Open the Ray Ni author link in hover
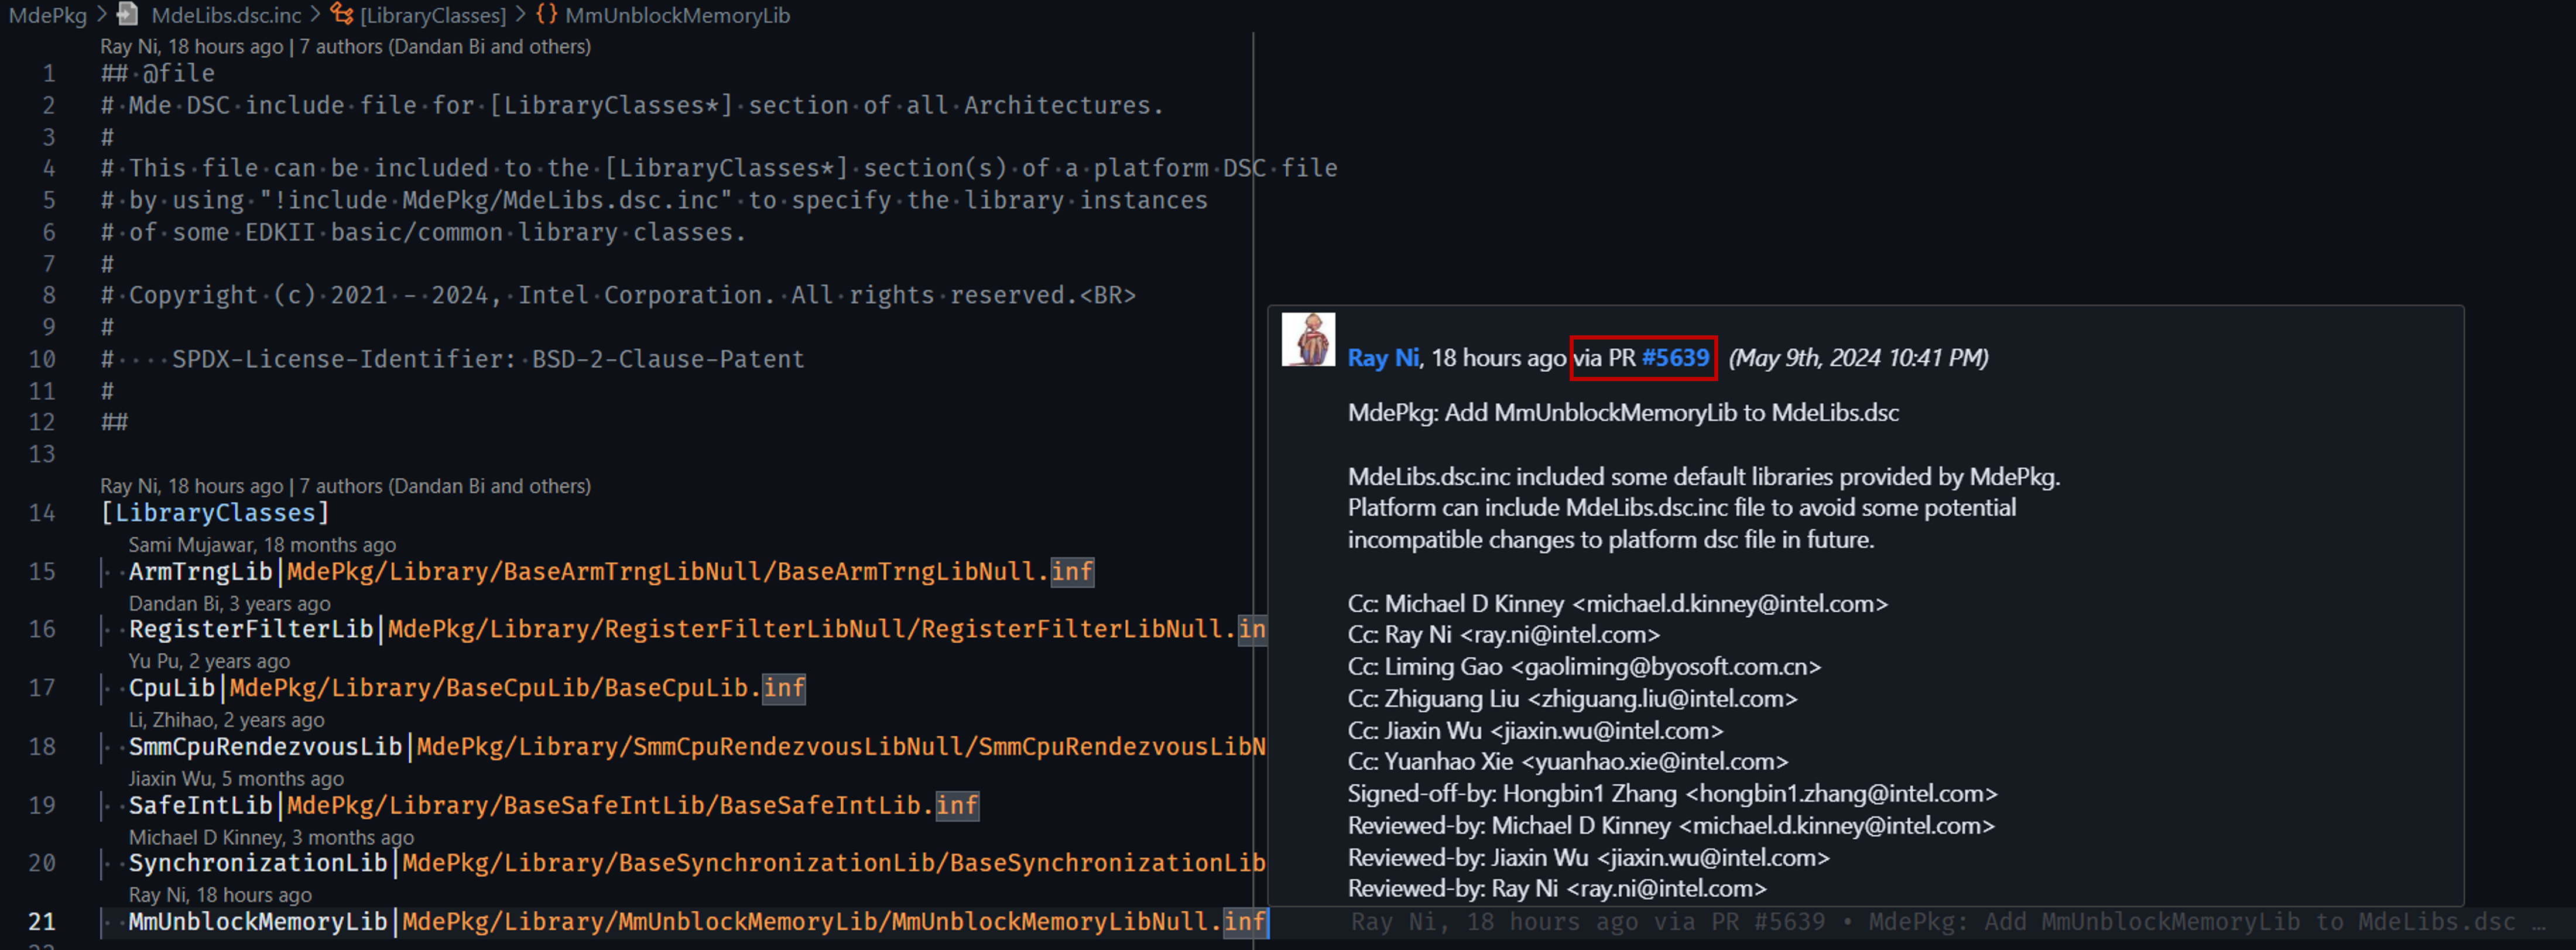This screenshot has width=2576, height=950. pyautogui.click(x=1383, y=358)
